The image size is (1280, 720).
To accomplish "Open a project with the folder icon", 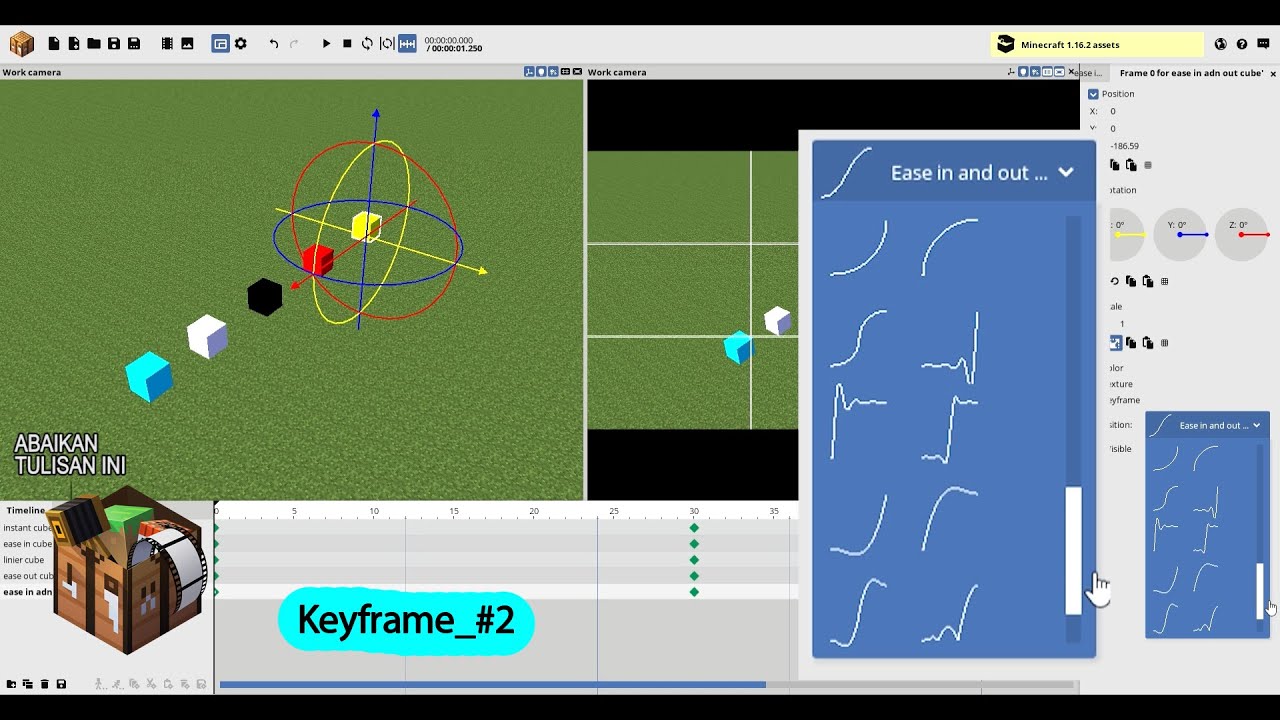I will pos(94,44).
